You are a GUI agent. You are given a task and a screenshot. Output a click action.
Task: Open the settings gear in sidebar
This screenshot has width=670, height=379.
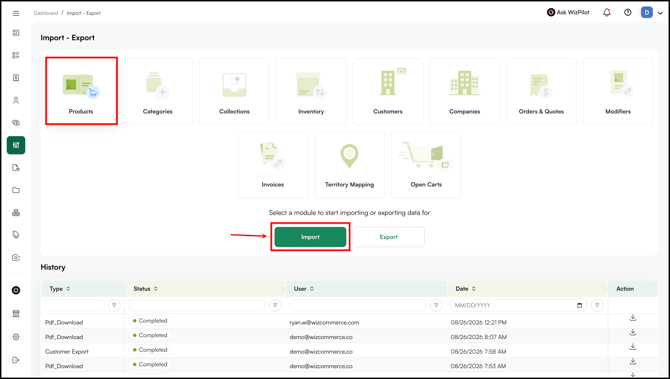coord(16,337)
